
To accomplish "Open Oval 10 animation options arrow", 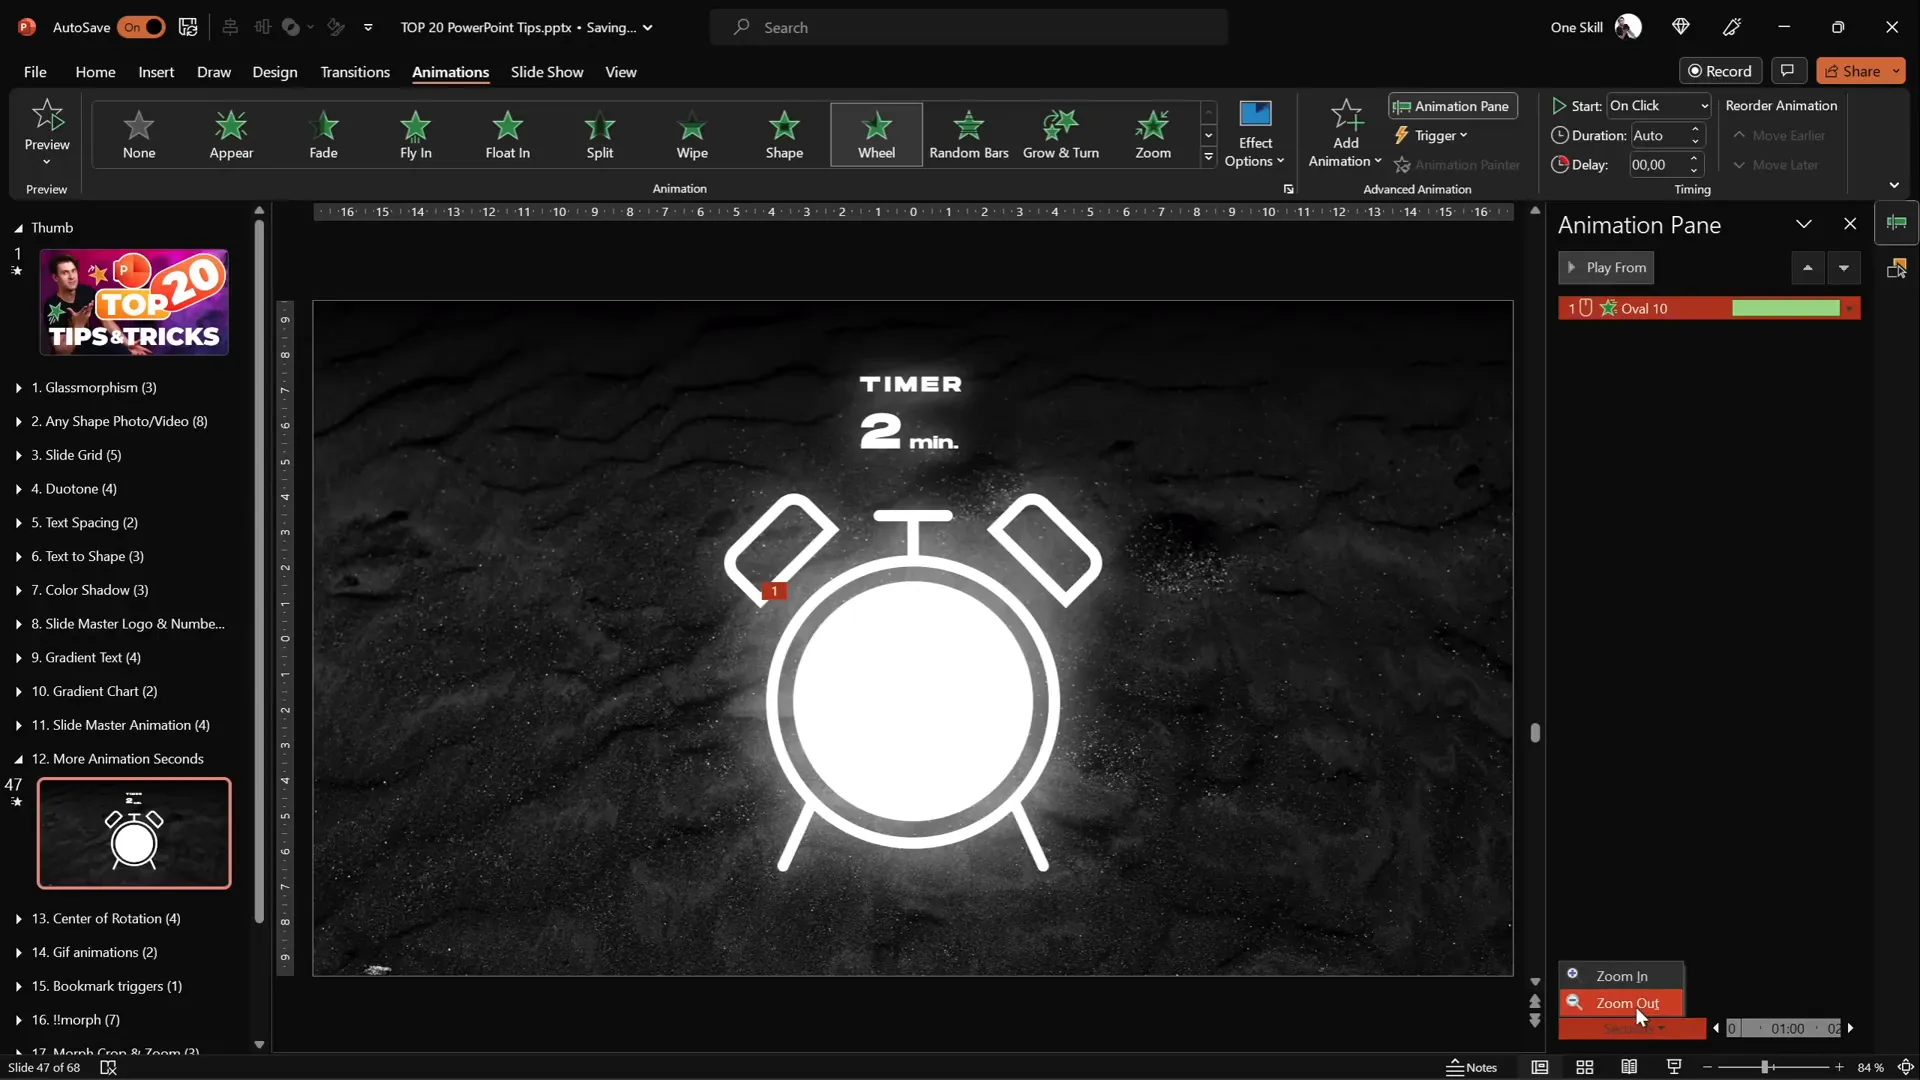I will (1850, 309).
